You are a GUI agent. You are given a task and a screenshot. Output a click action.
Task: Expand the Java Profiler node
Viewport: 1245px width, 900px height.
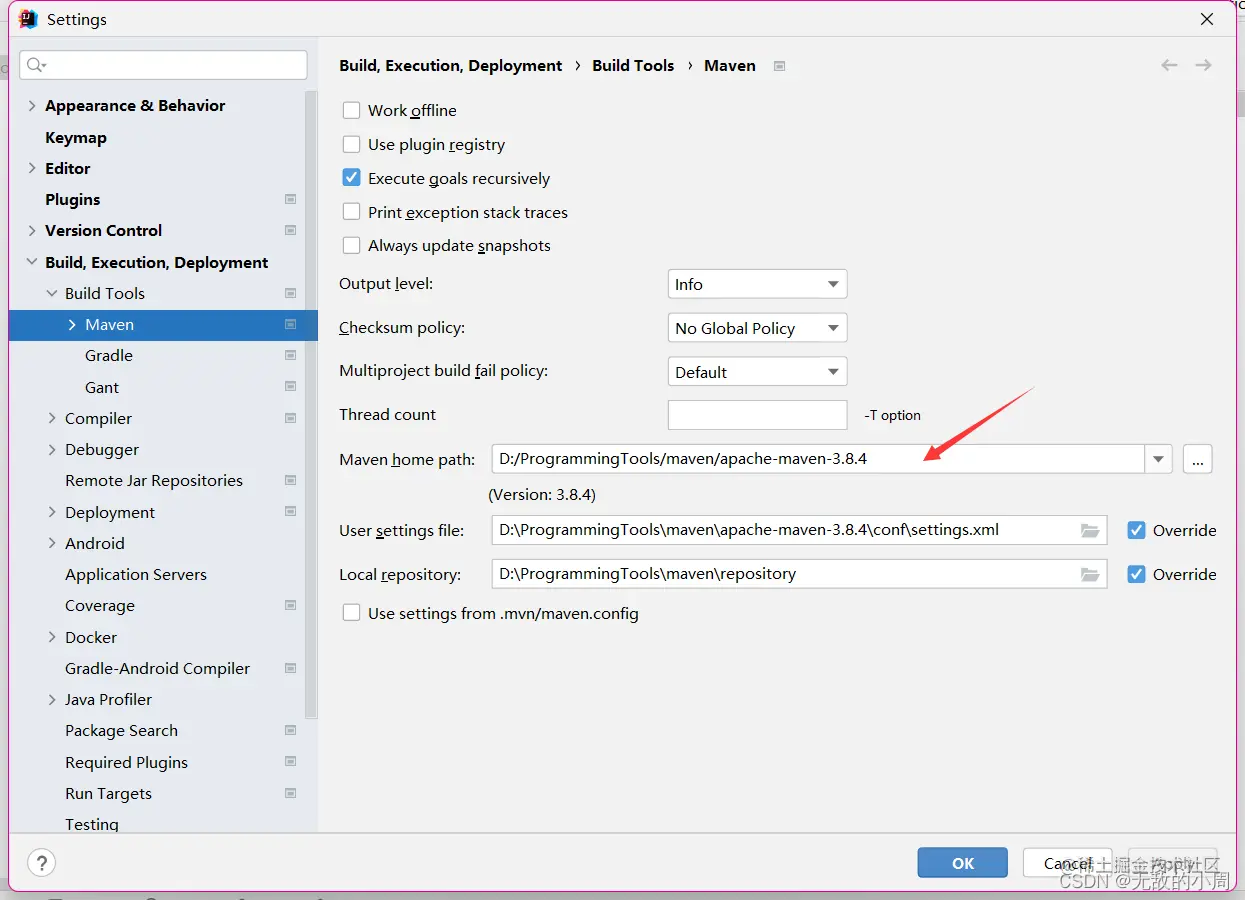coord(52,699)
